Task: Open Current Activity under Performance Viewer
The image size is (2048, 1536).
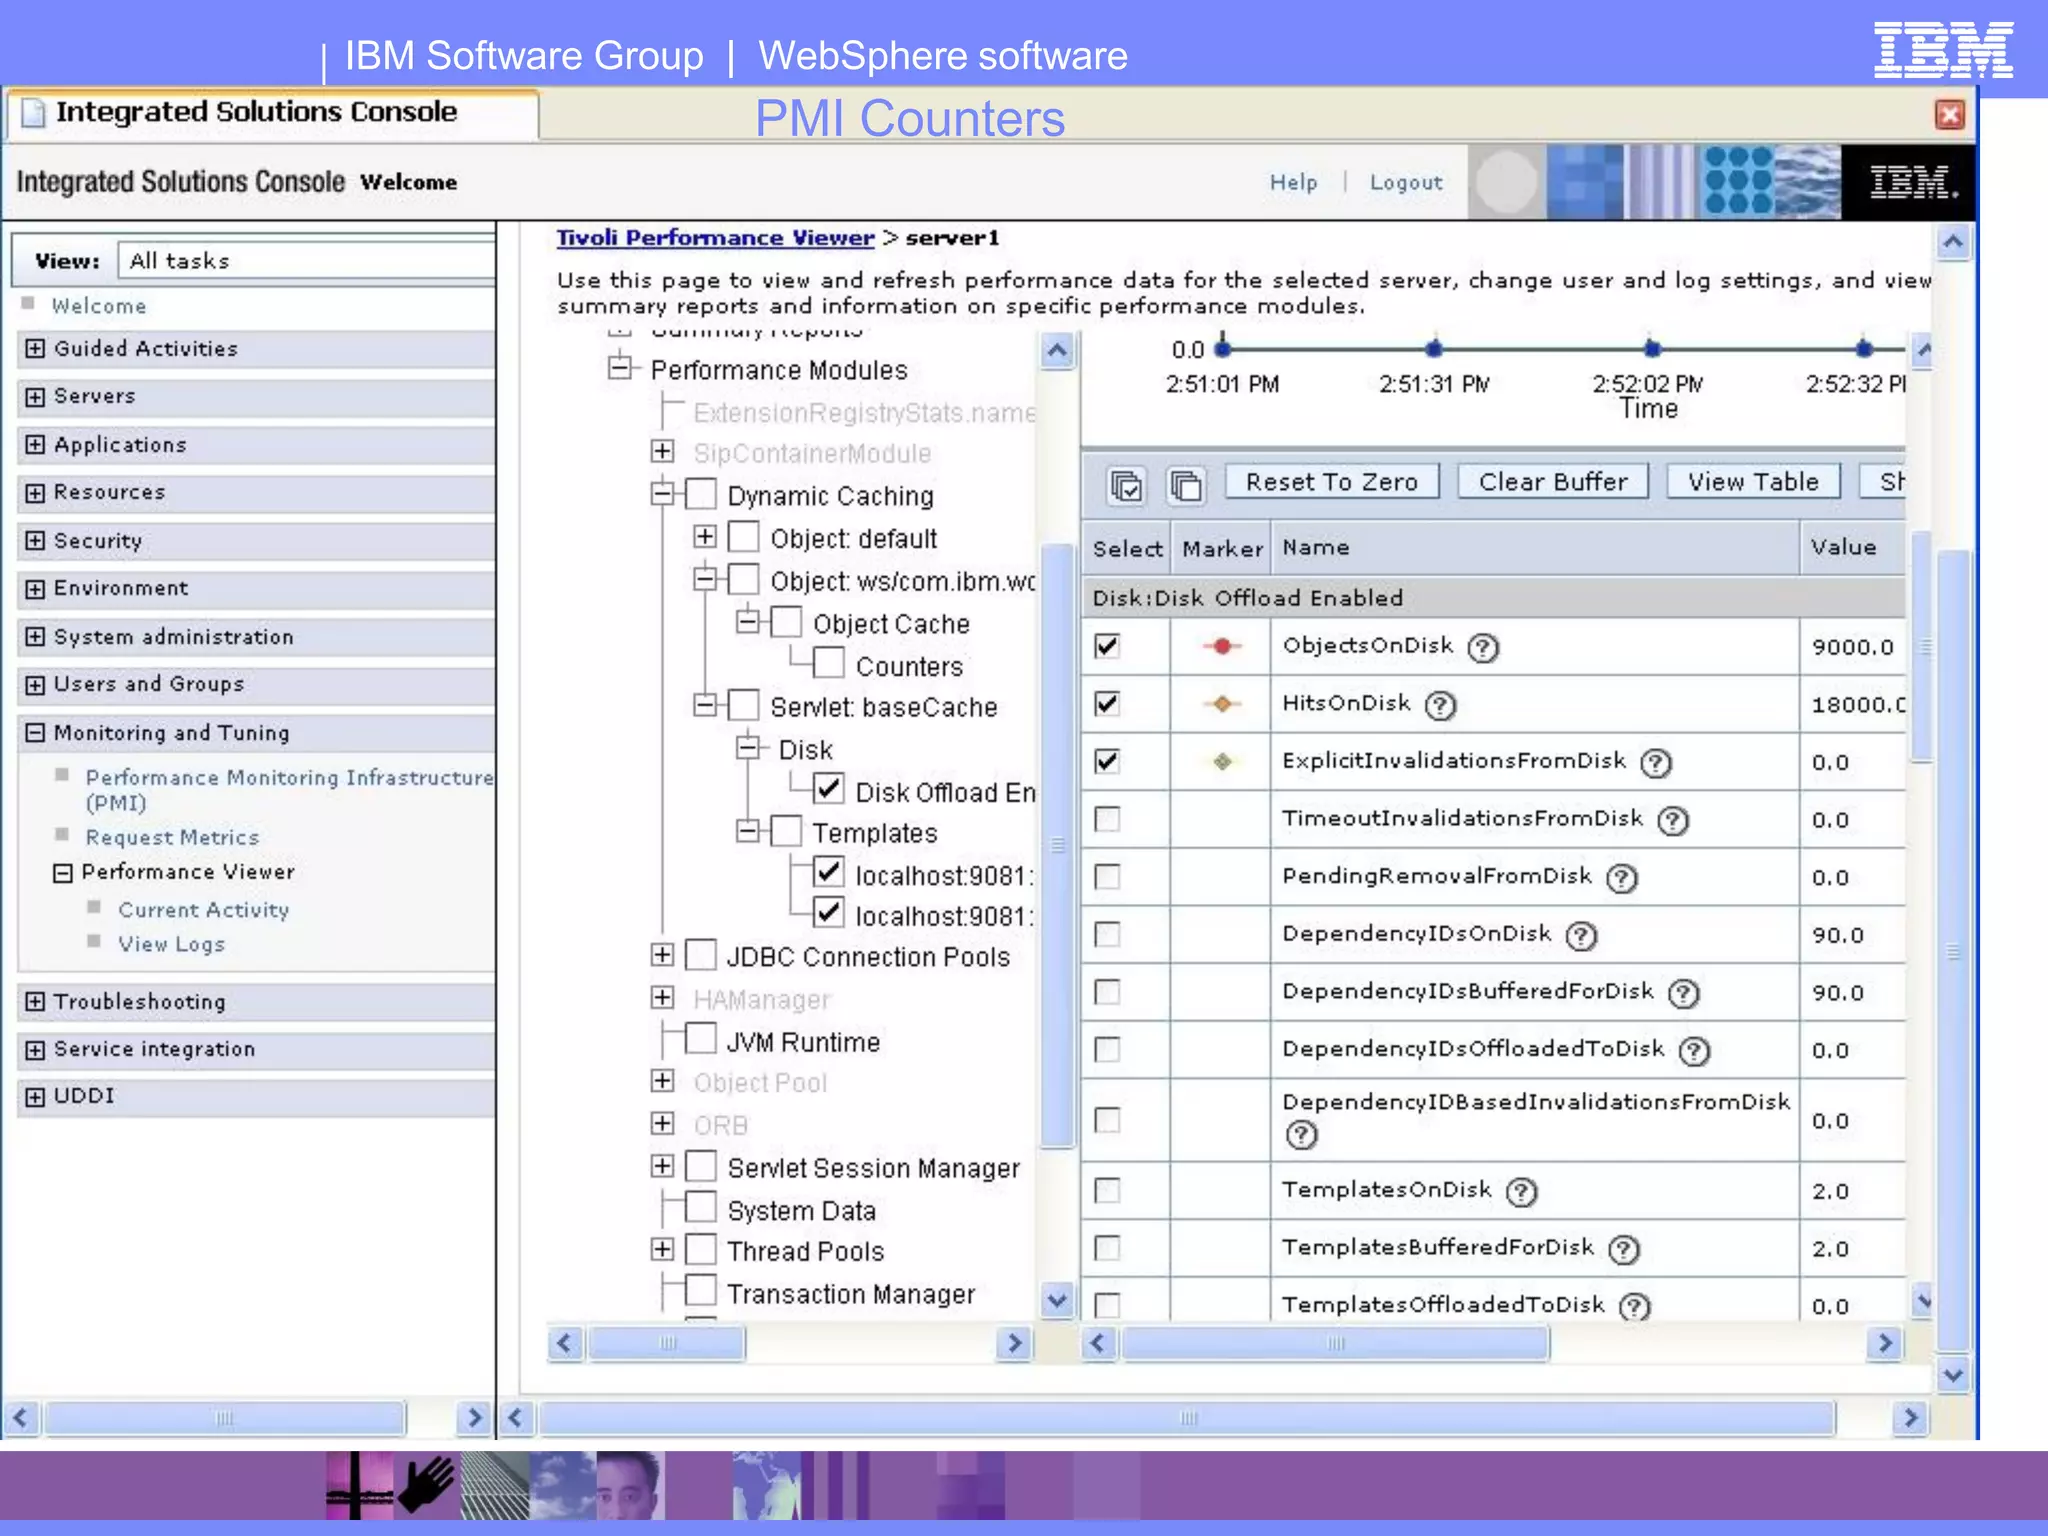Action: (204, 910)
